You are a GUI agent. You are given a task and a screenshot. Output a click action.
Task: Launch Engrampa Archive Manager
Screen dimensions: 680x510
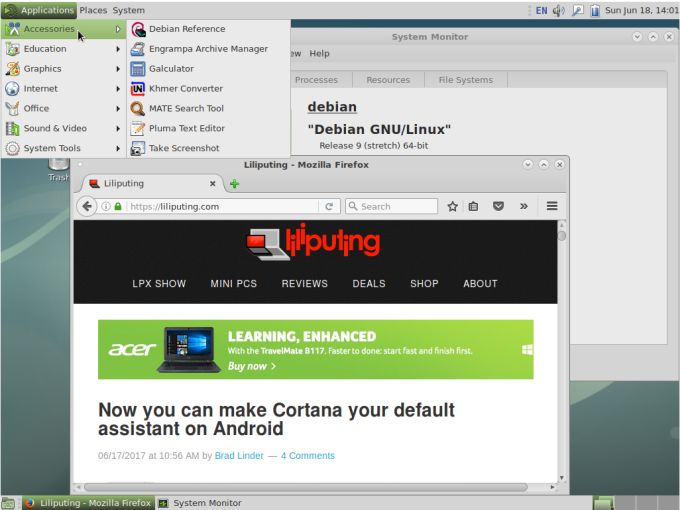tap(208, 49)
